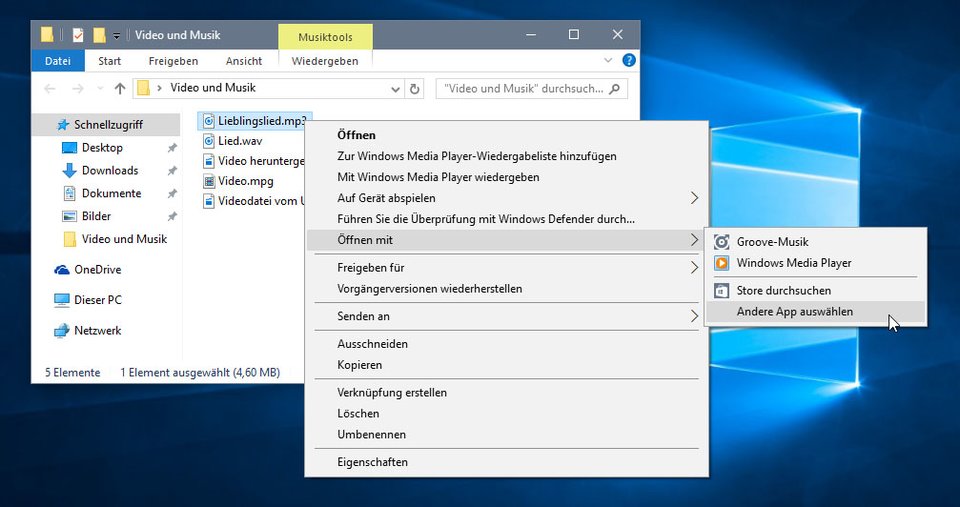Image resolution: width=960 pixels, height=507 pixels.
Task: Run Windows Defender Überprüfung entry
Action: (x=508, y=219)
